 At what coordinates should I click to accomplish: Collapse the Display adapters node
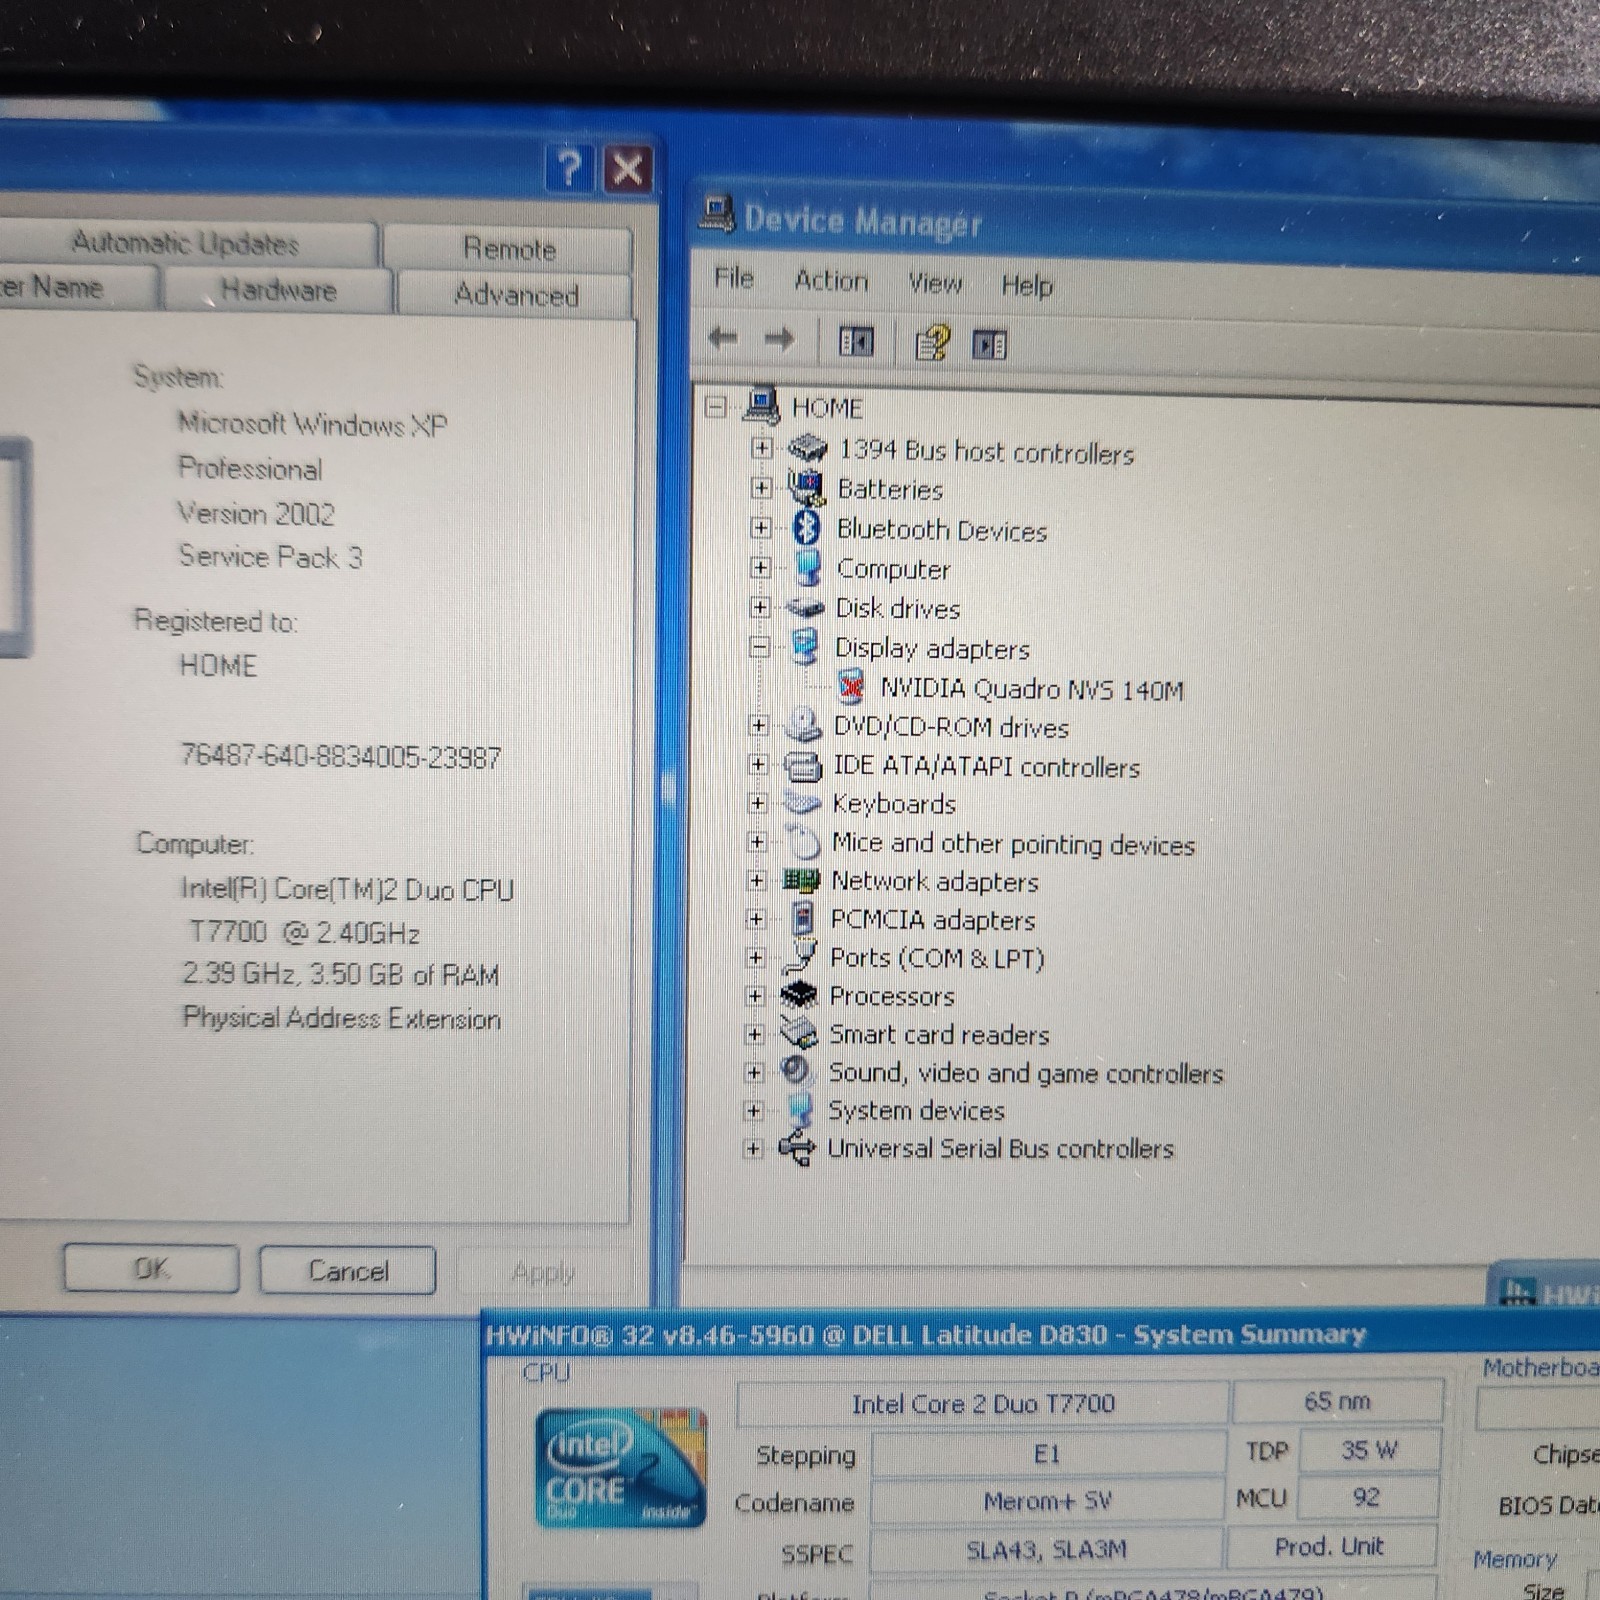coord(759,647)
